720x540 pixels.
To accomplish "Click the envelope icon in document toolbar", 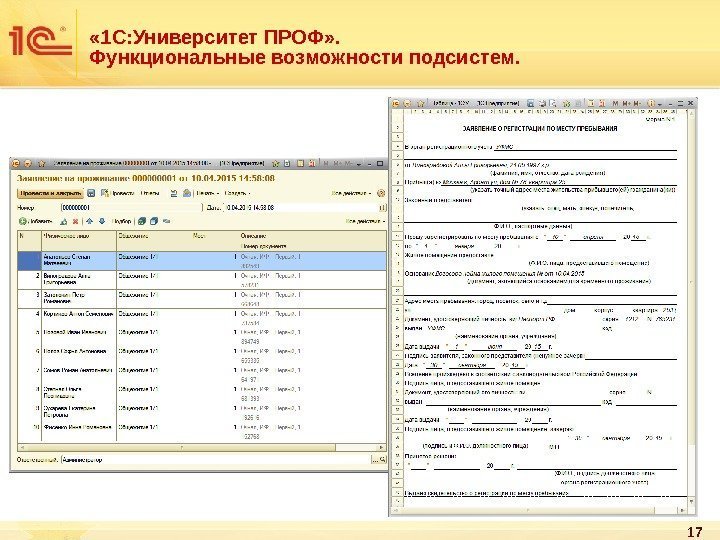I will coord(187,193).
